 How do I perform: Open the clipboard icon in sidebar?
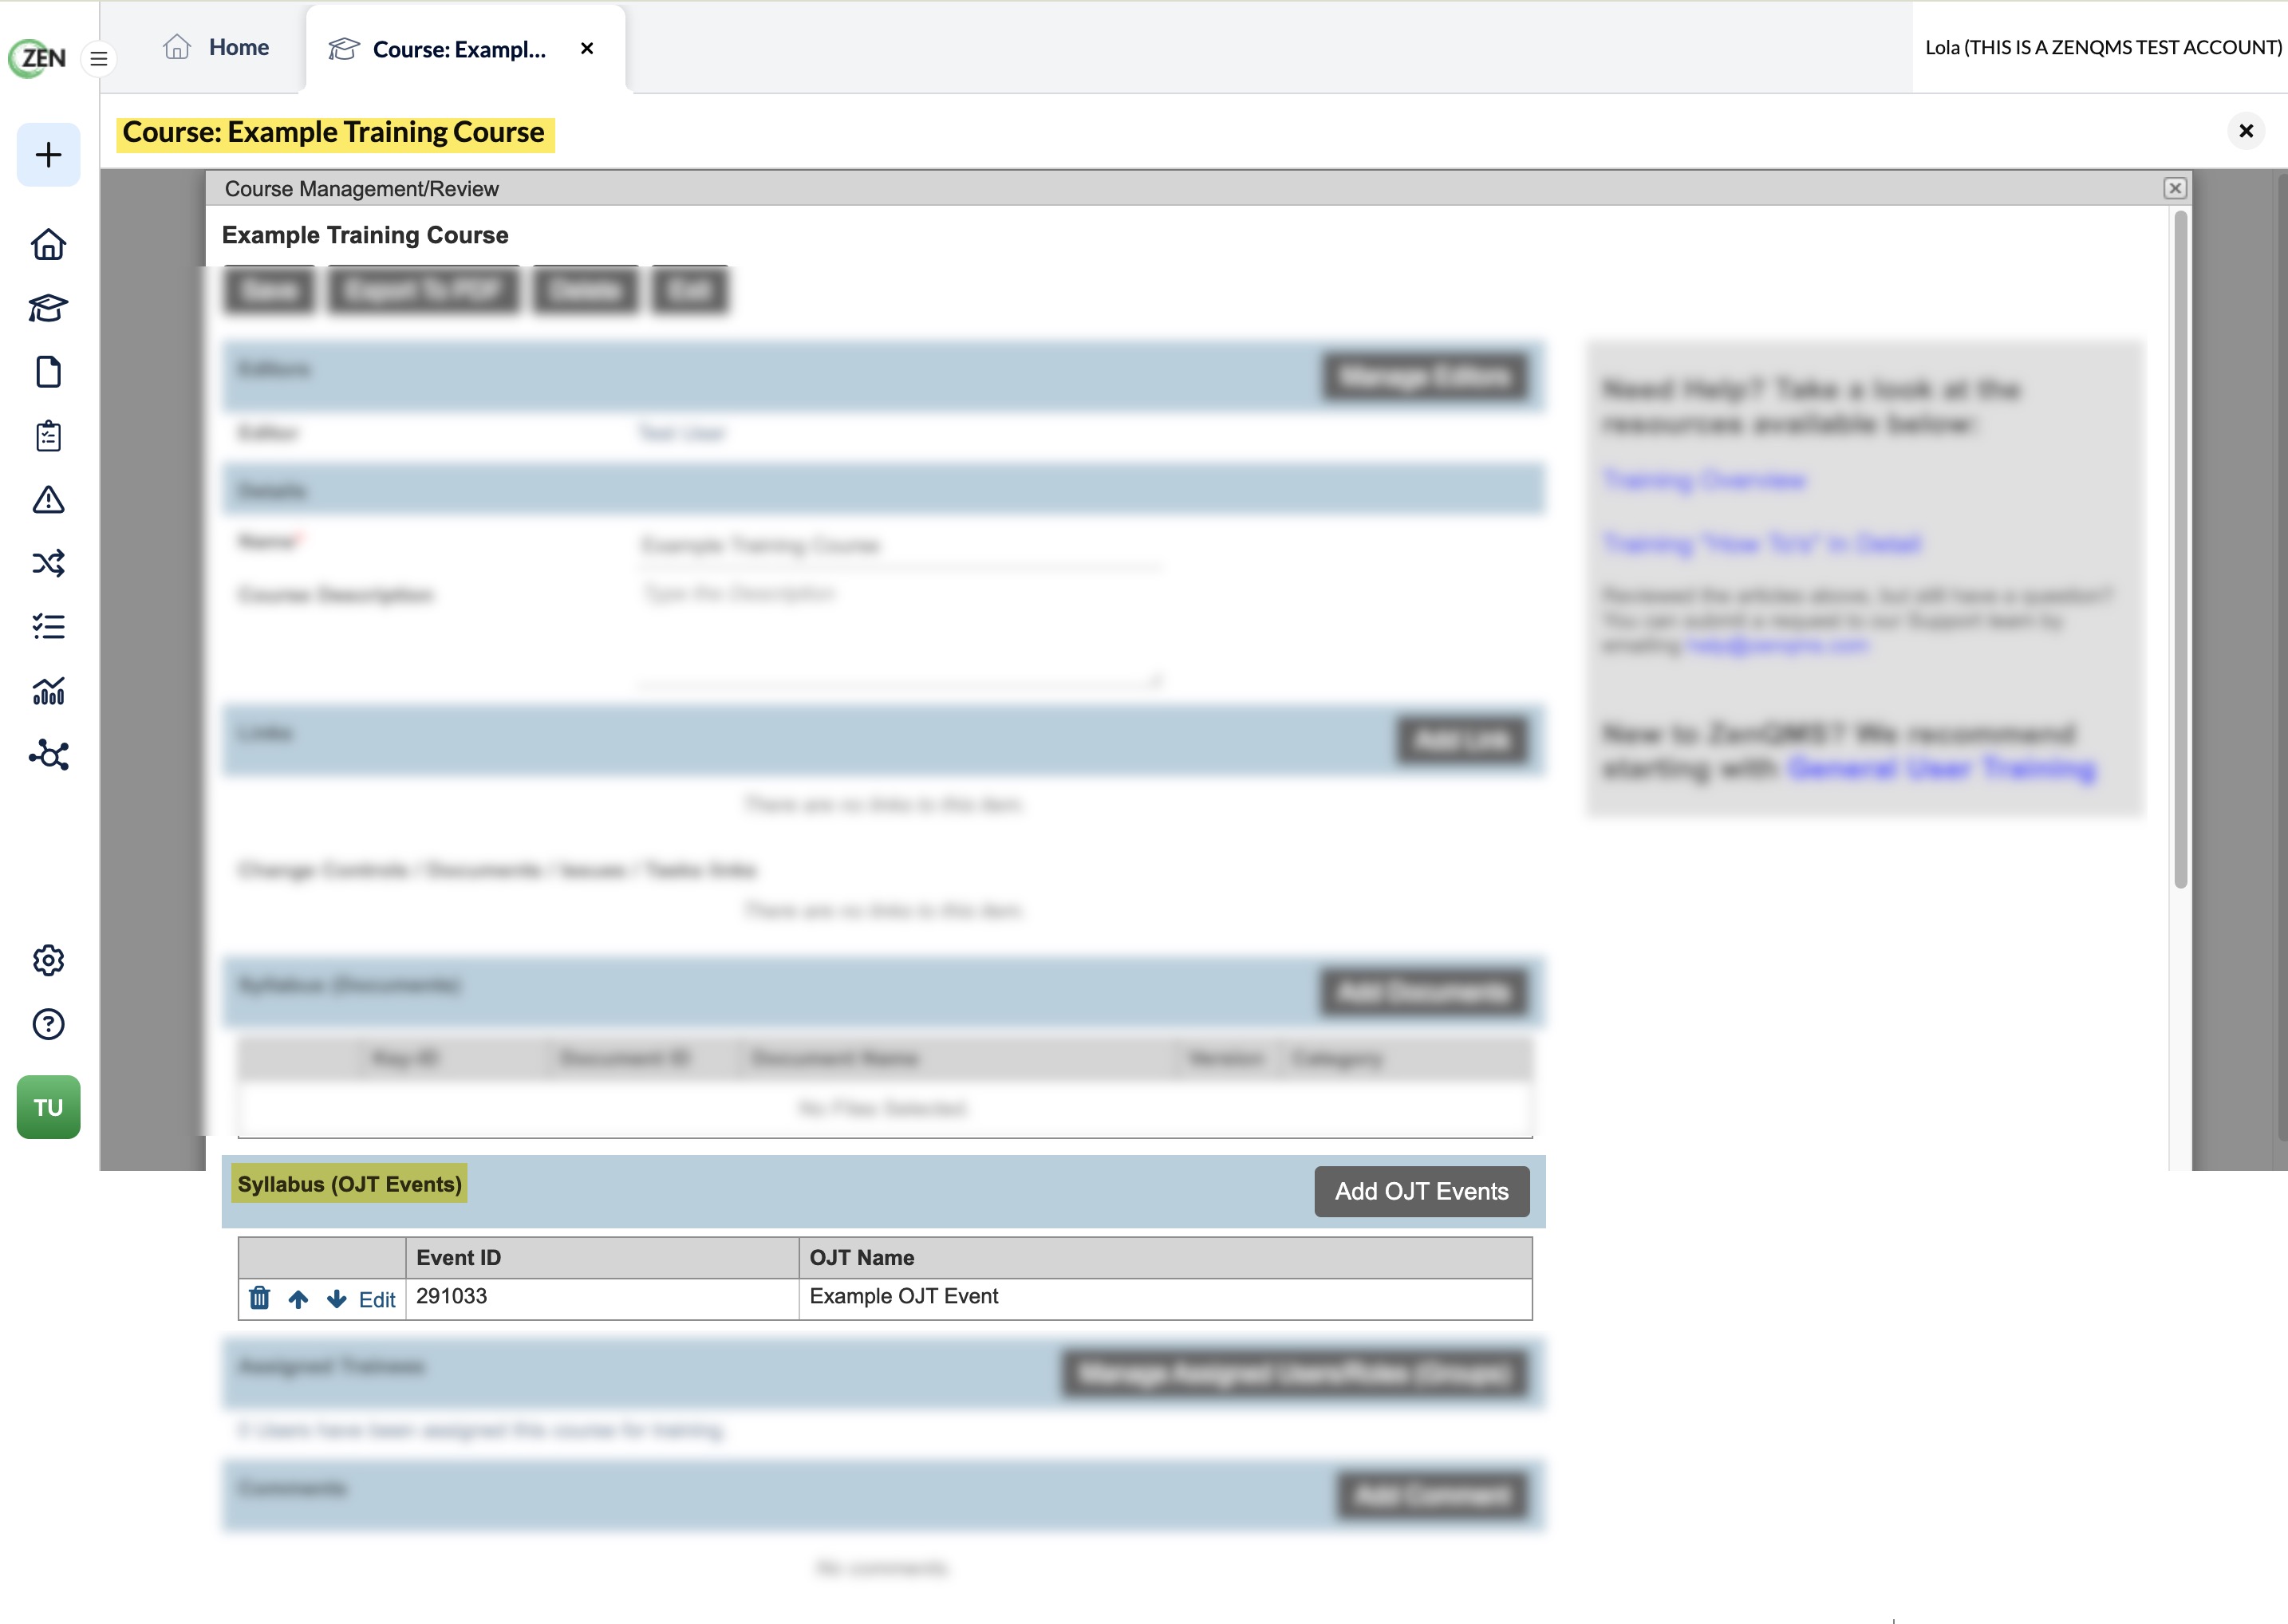coord(48,436)
